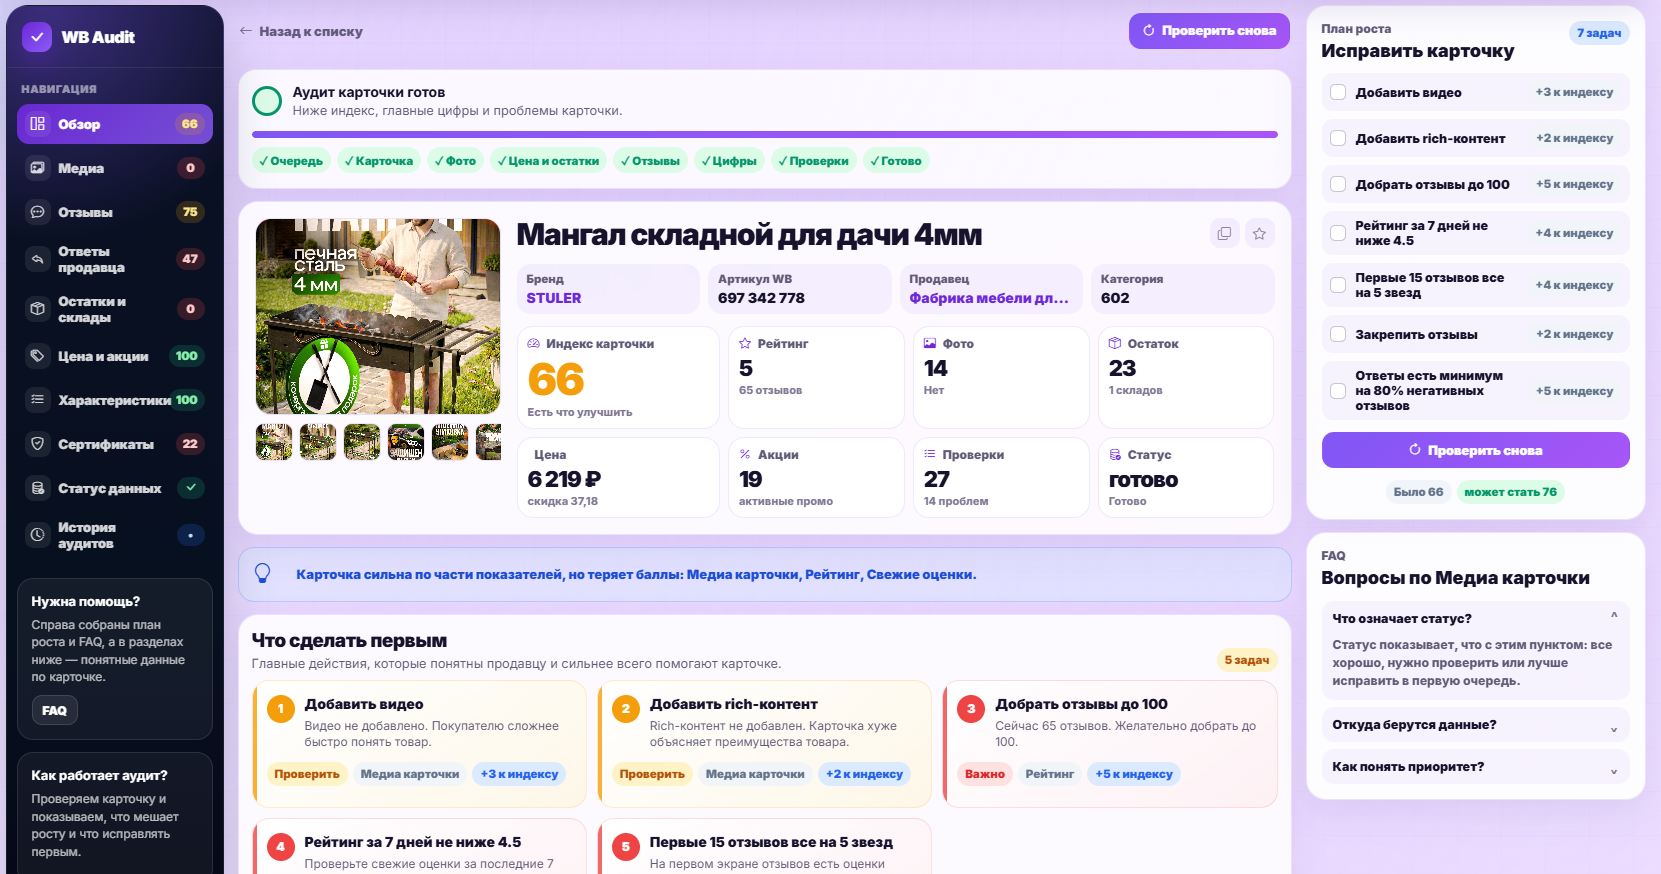Open the Обзор navigation section

pos(115,124)
